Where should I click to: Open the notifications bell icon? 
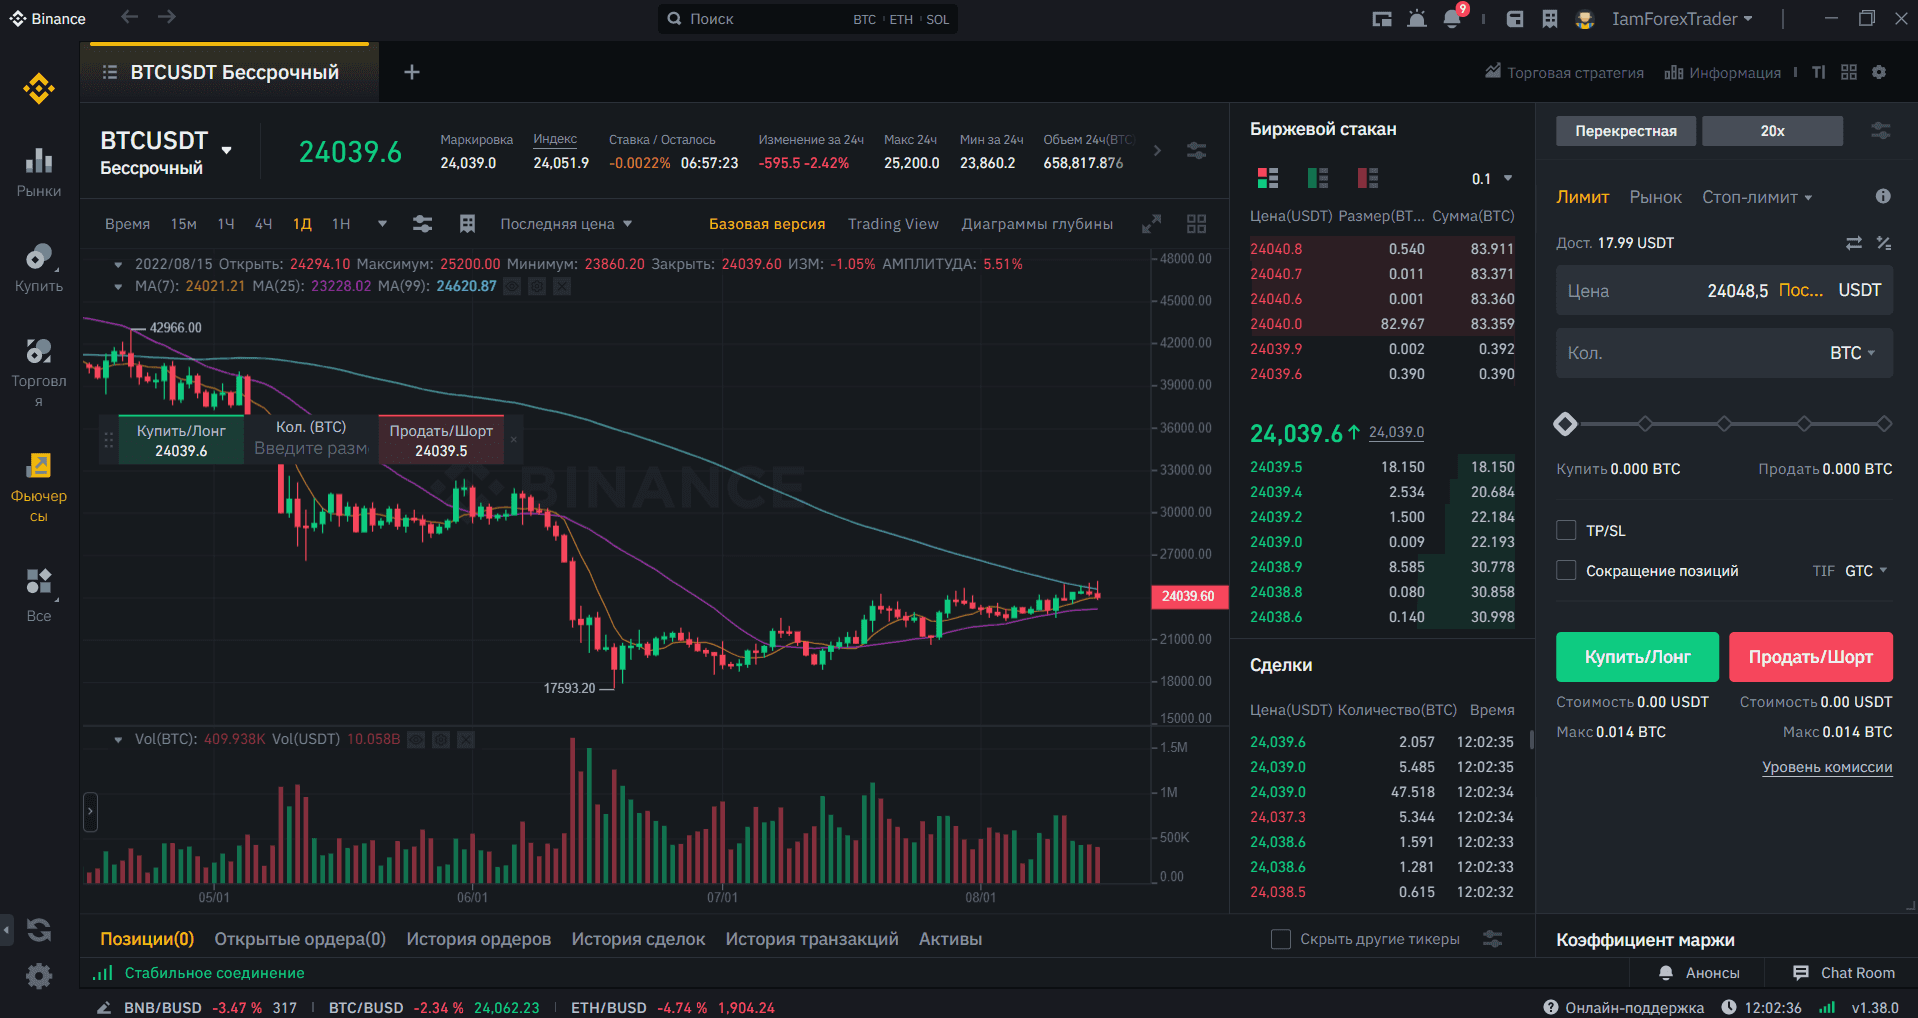click(1452, 18)
